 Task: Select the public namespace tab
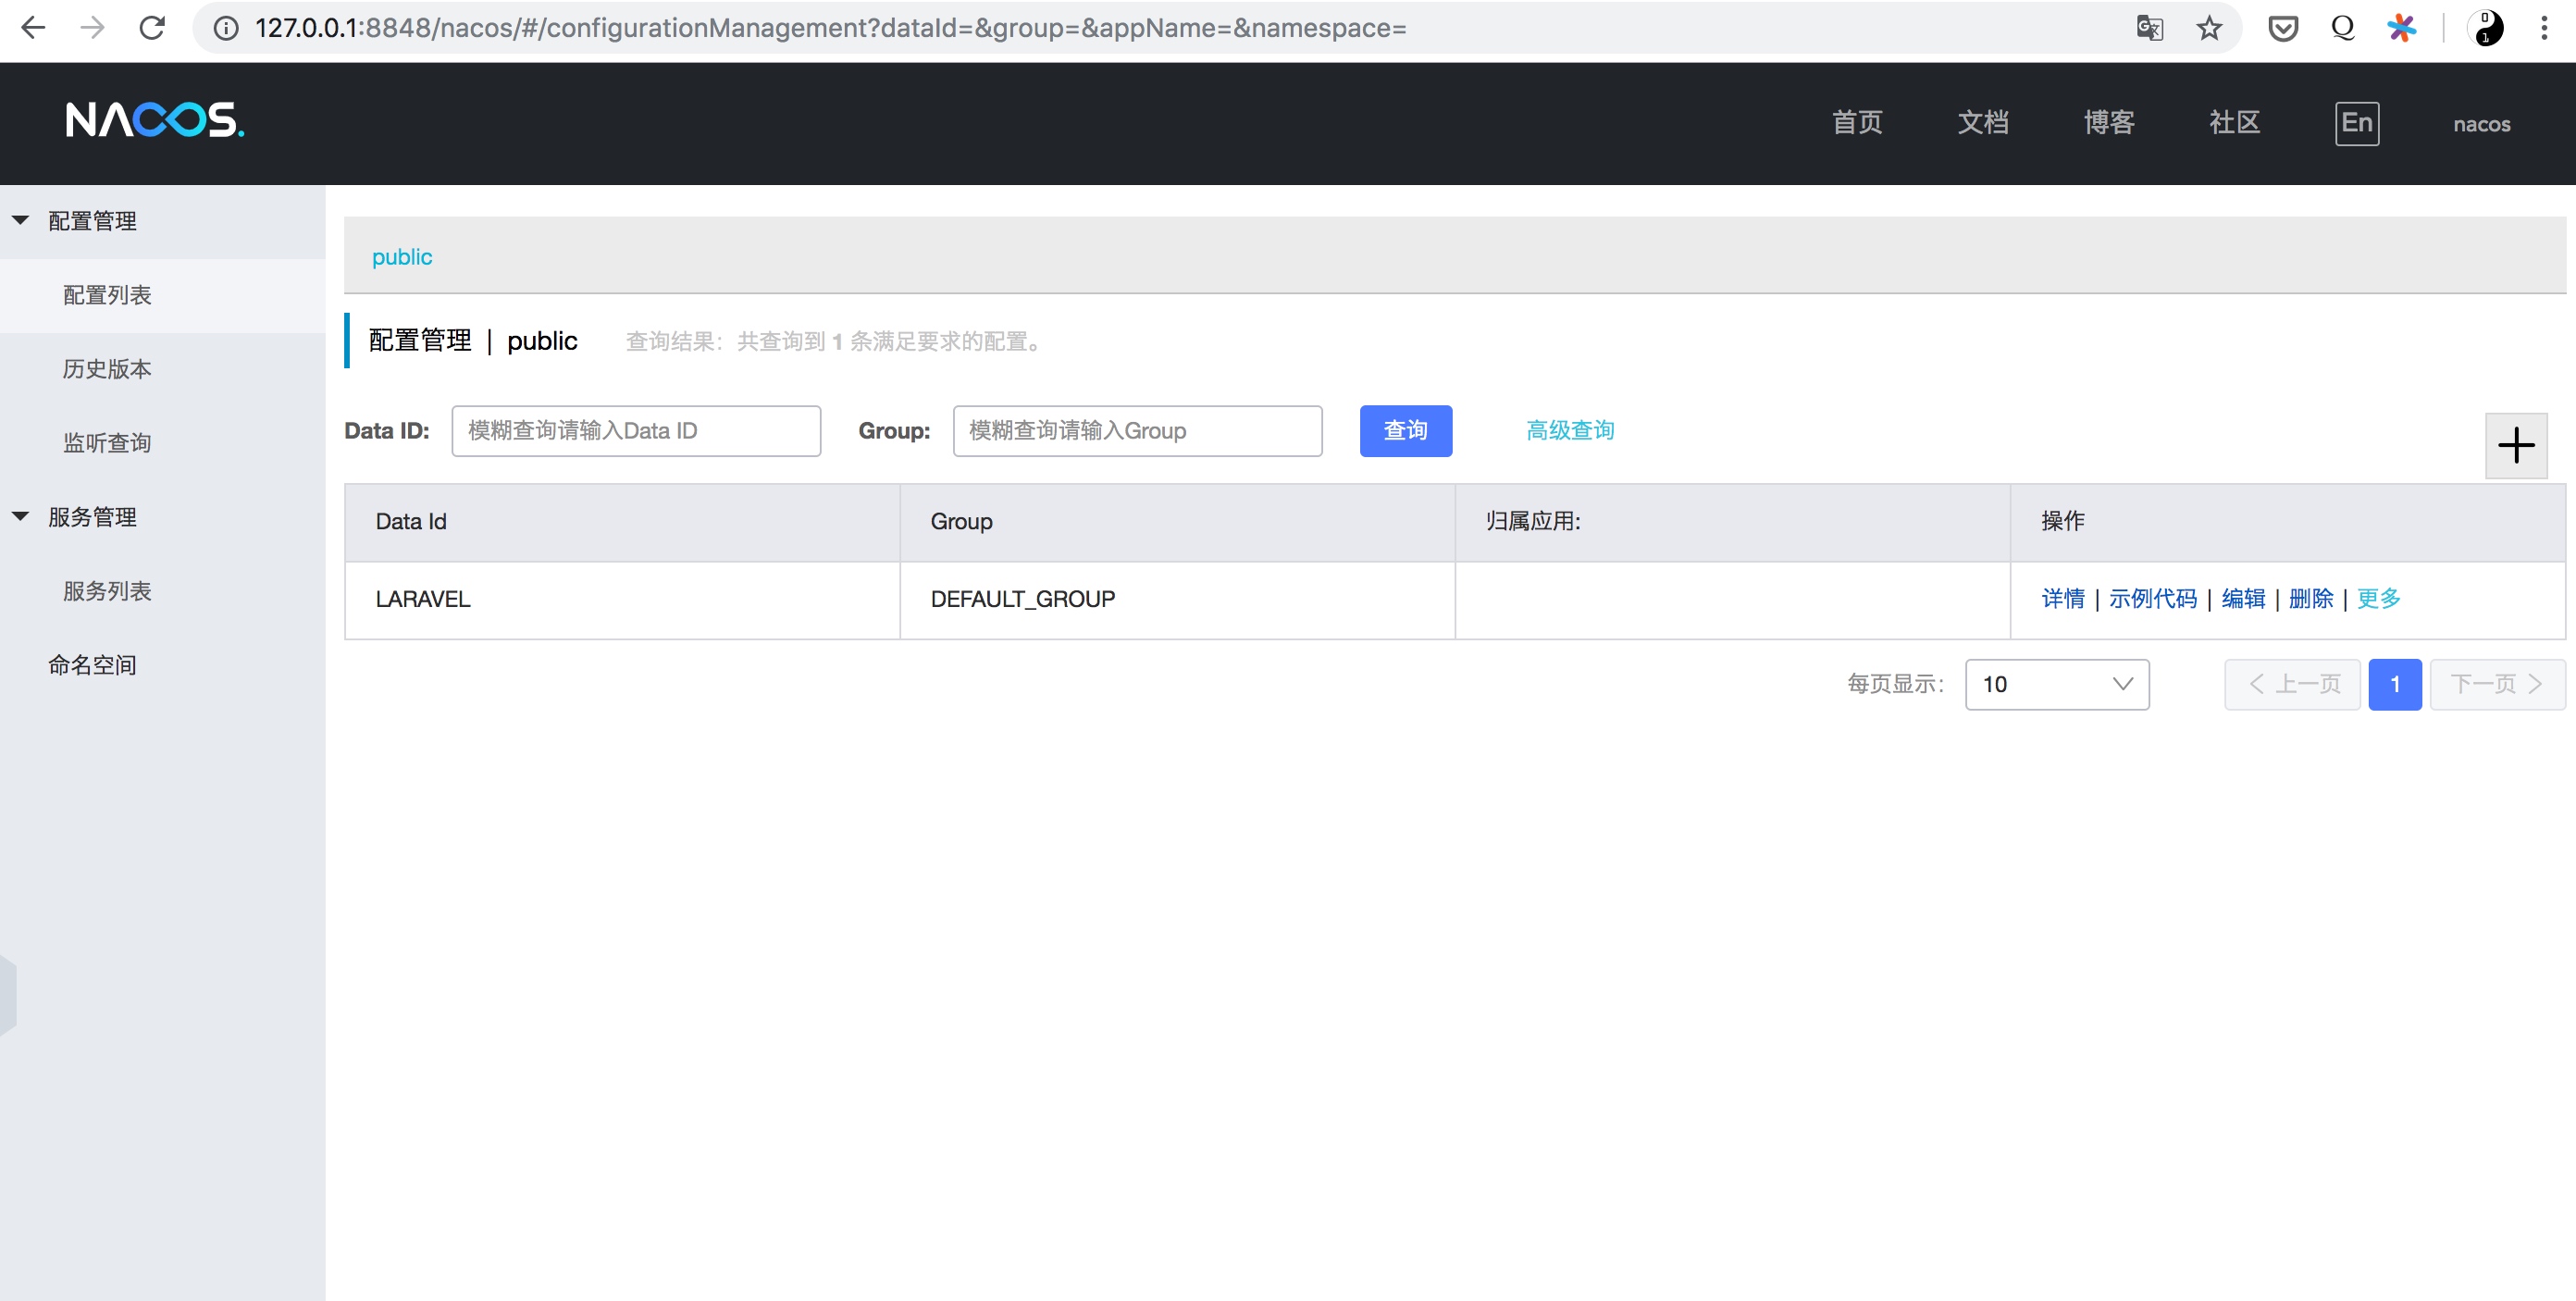coord(402,256)
